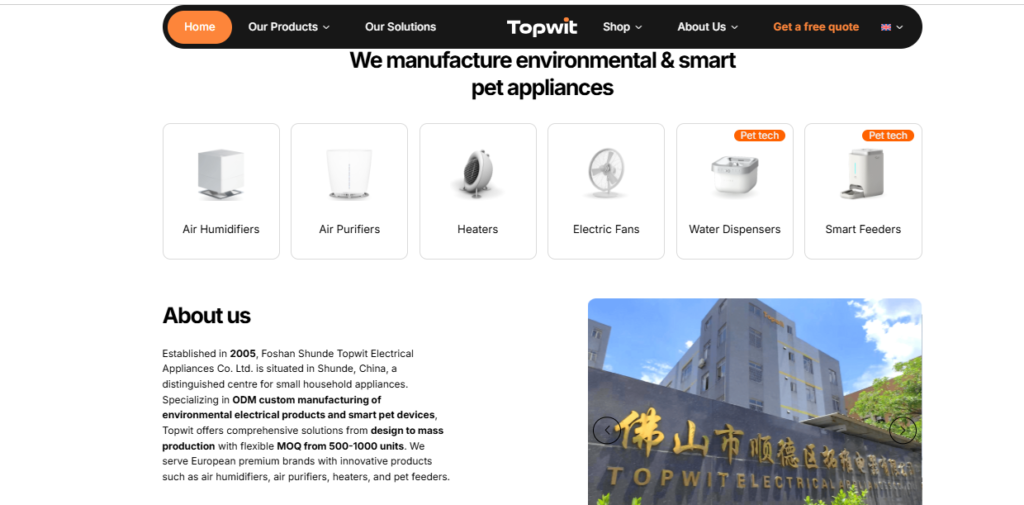Select the Smart Feeders product icon
The width and height of the screenshot is (1024, 505).
862,174
